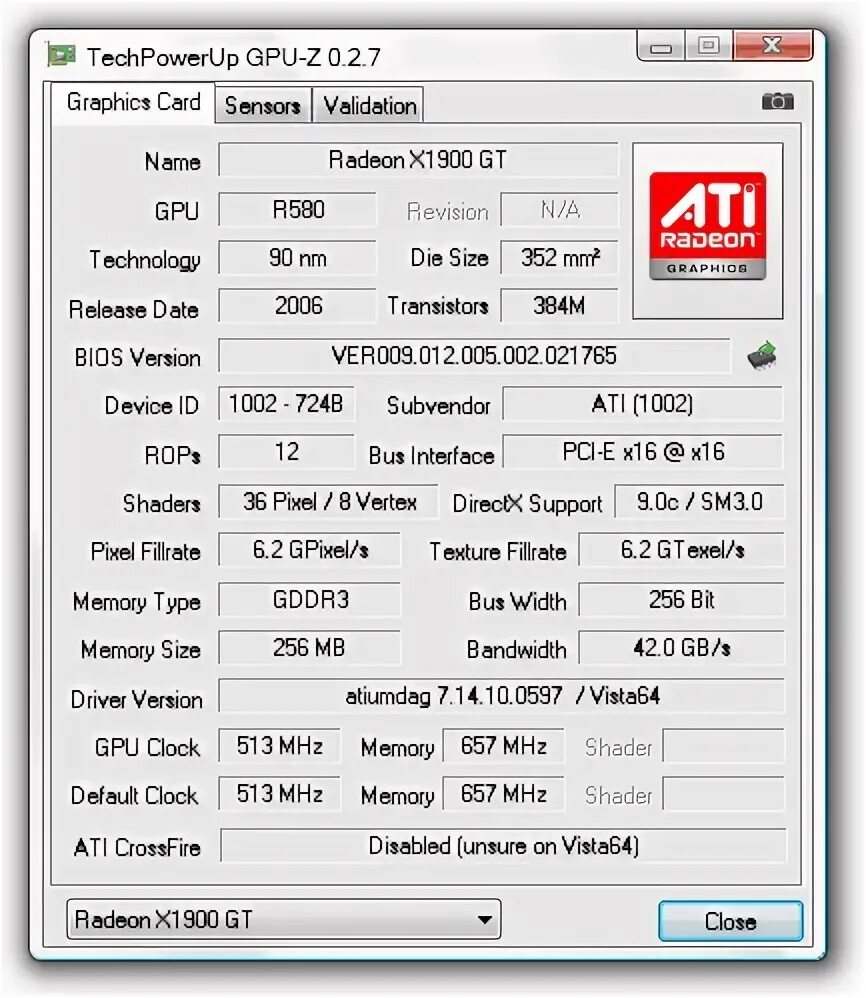
Task: Click the Texture Fillrate field 6.2 GTexel/s
Action: (x=681, y=550)
